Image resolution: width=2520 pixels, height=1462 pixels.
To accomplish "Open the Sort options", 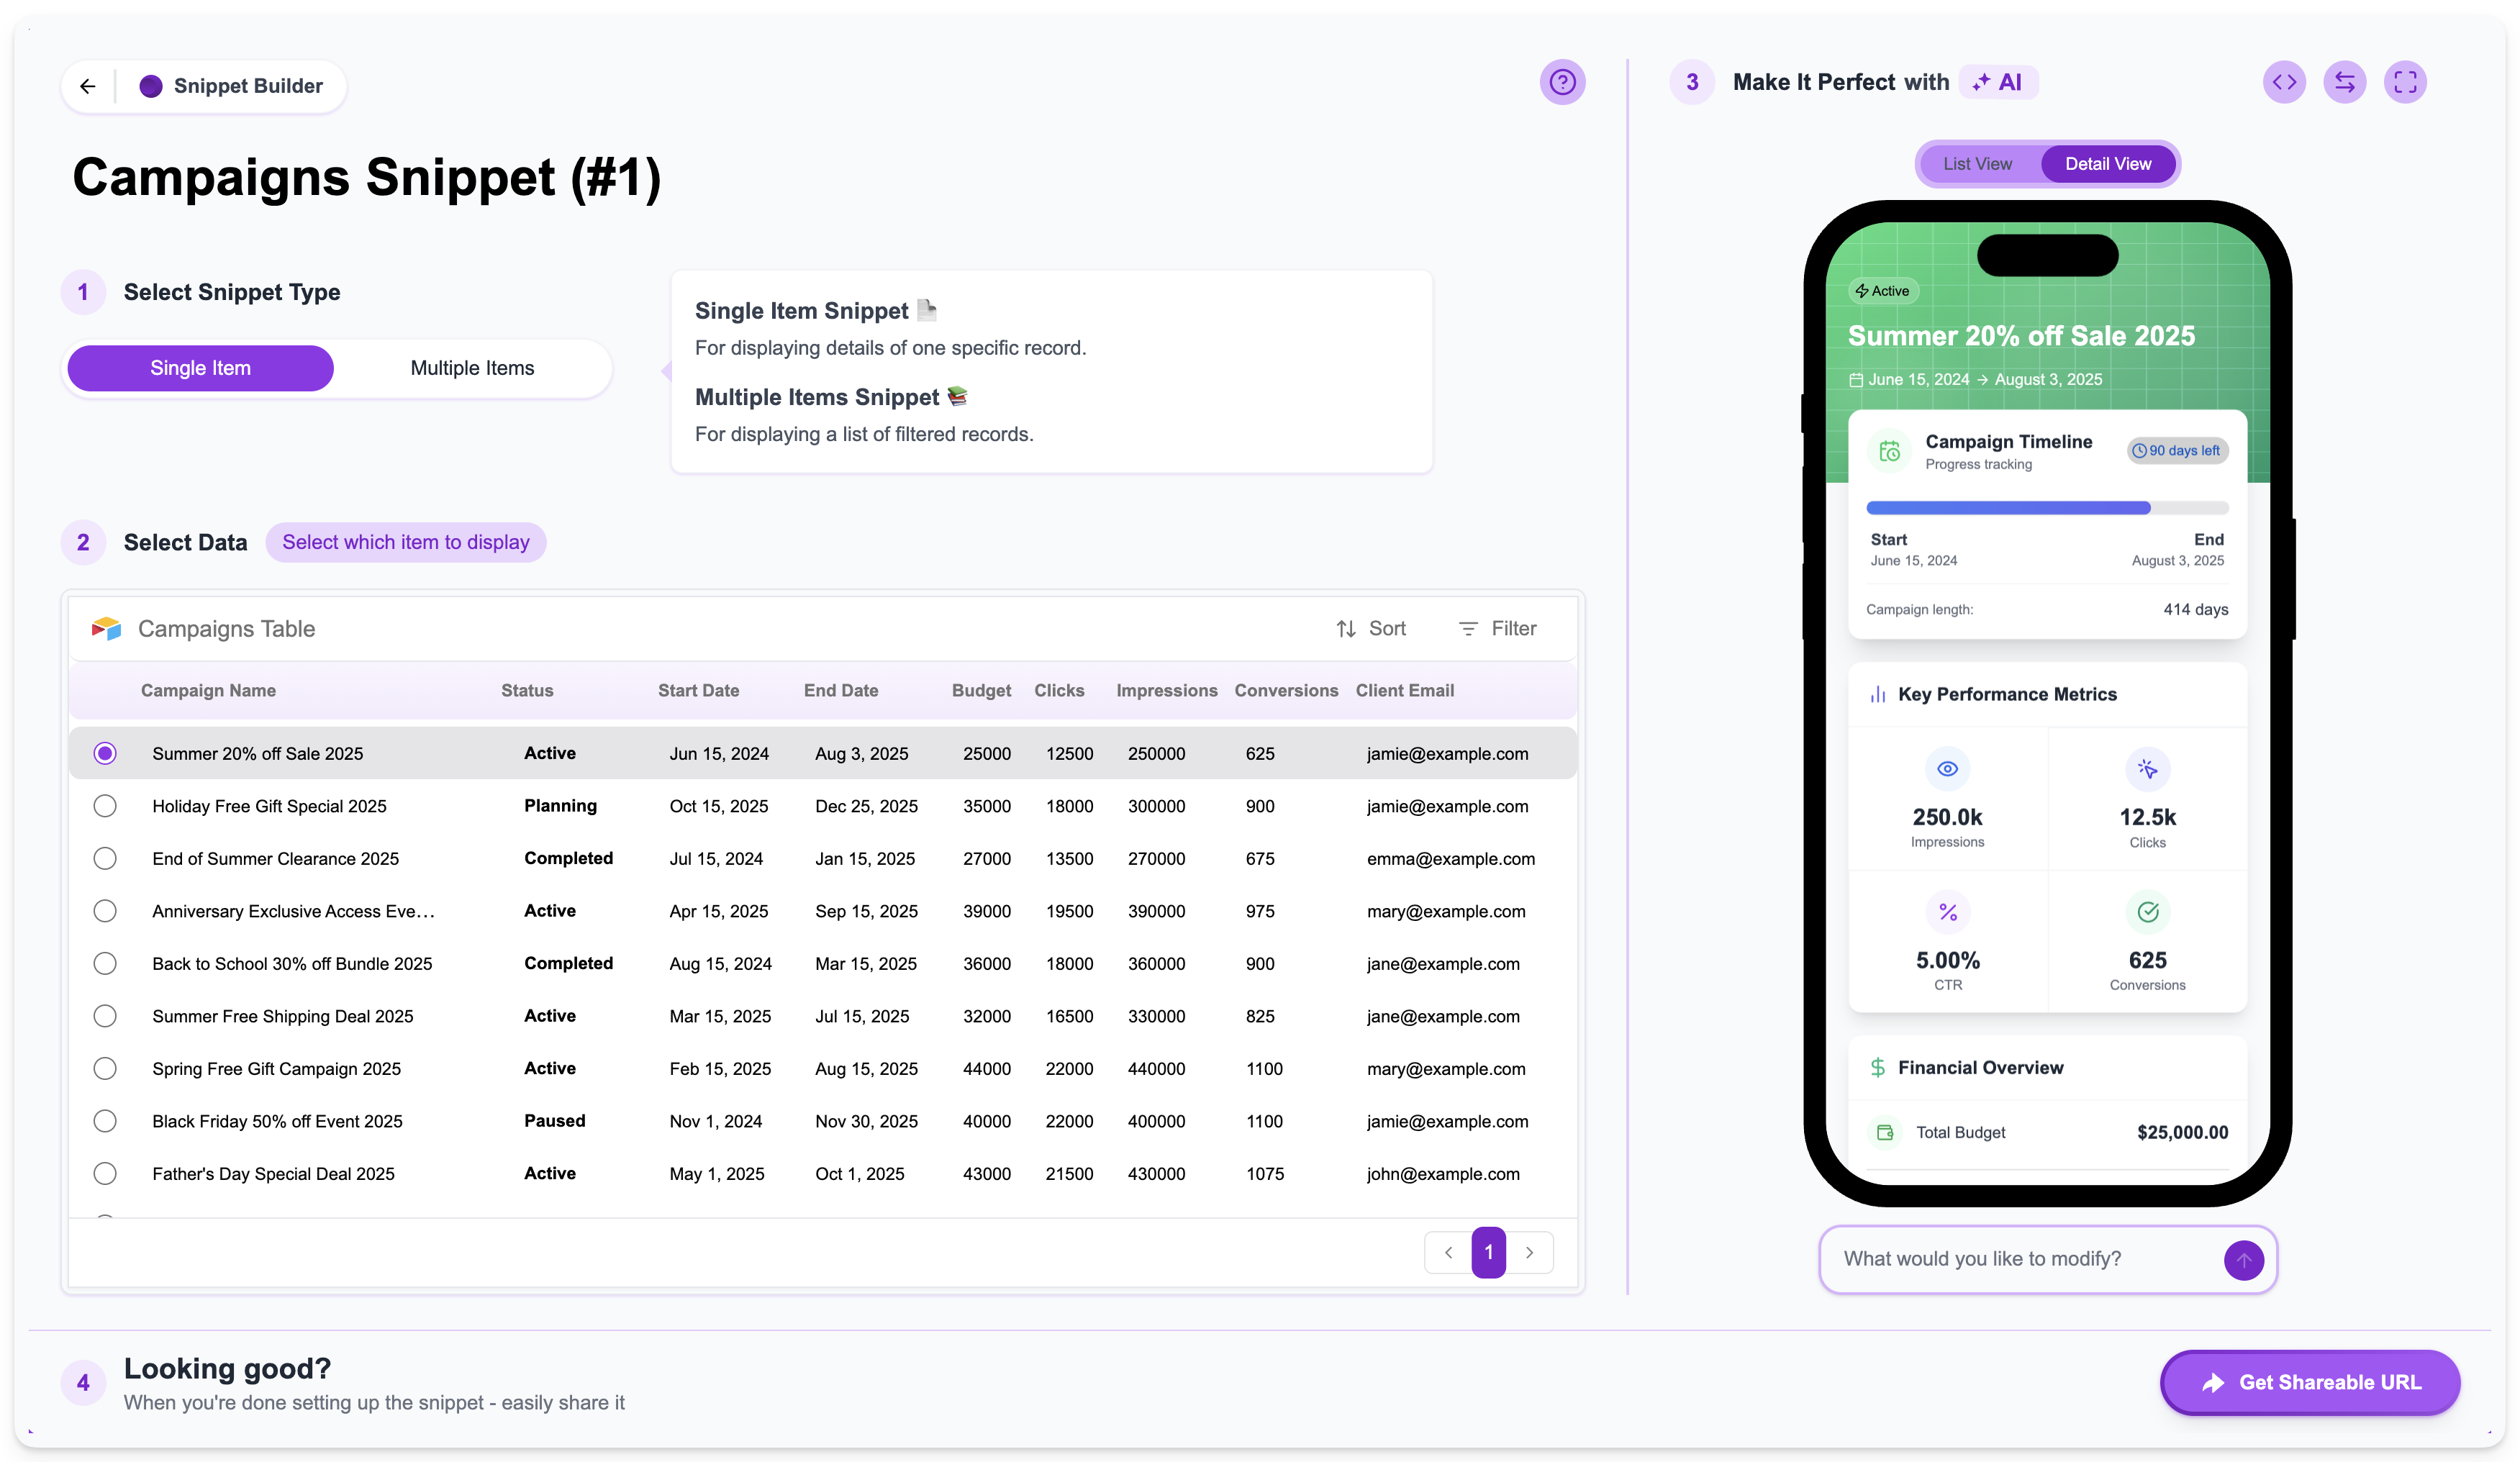I will [1371, 629].
